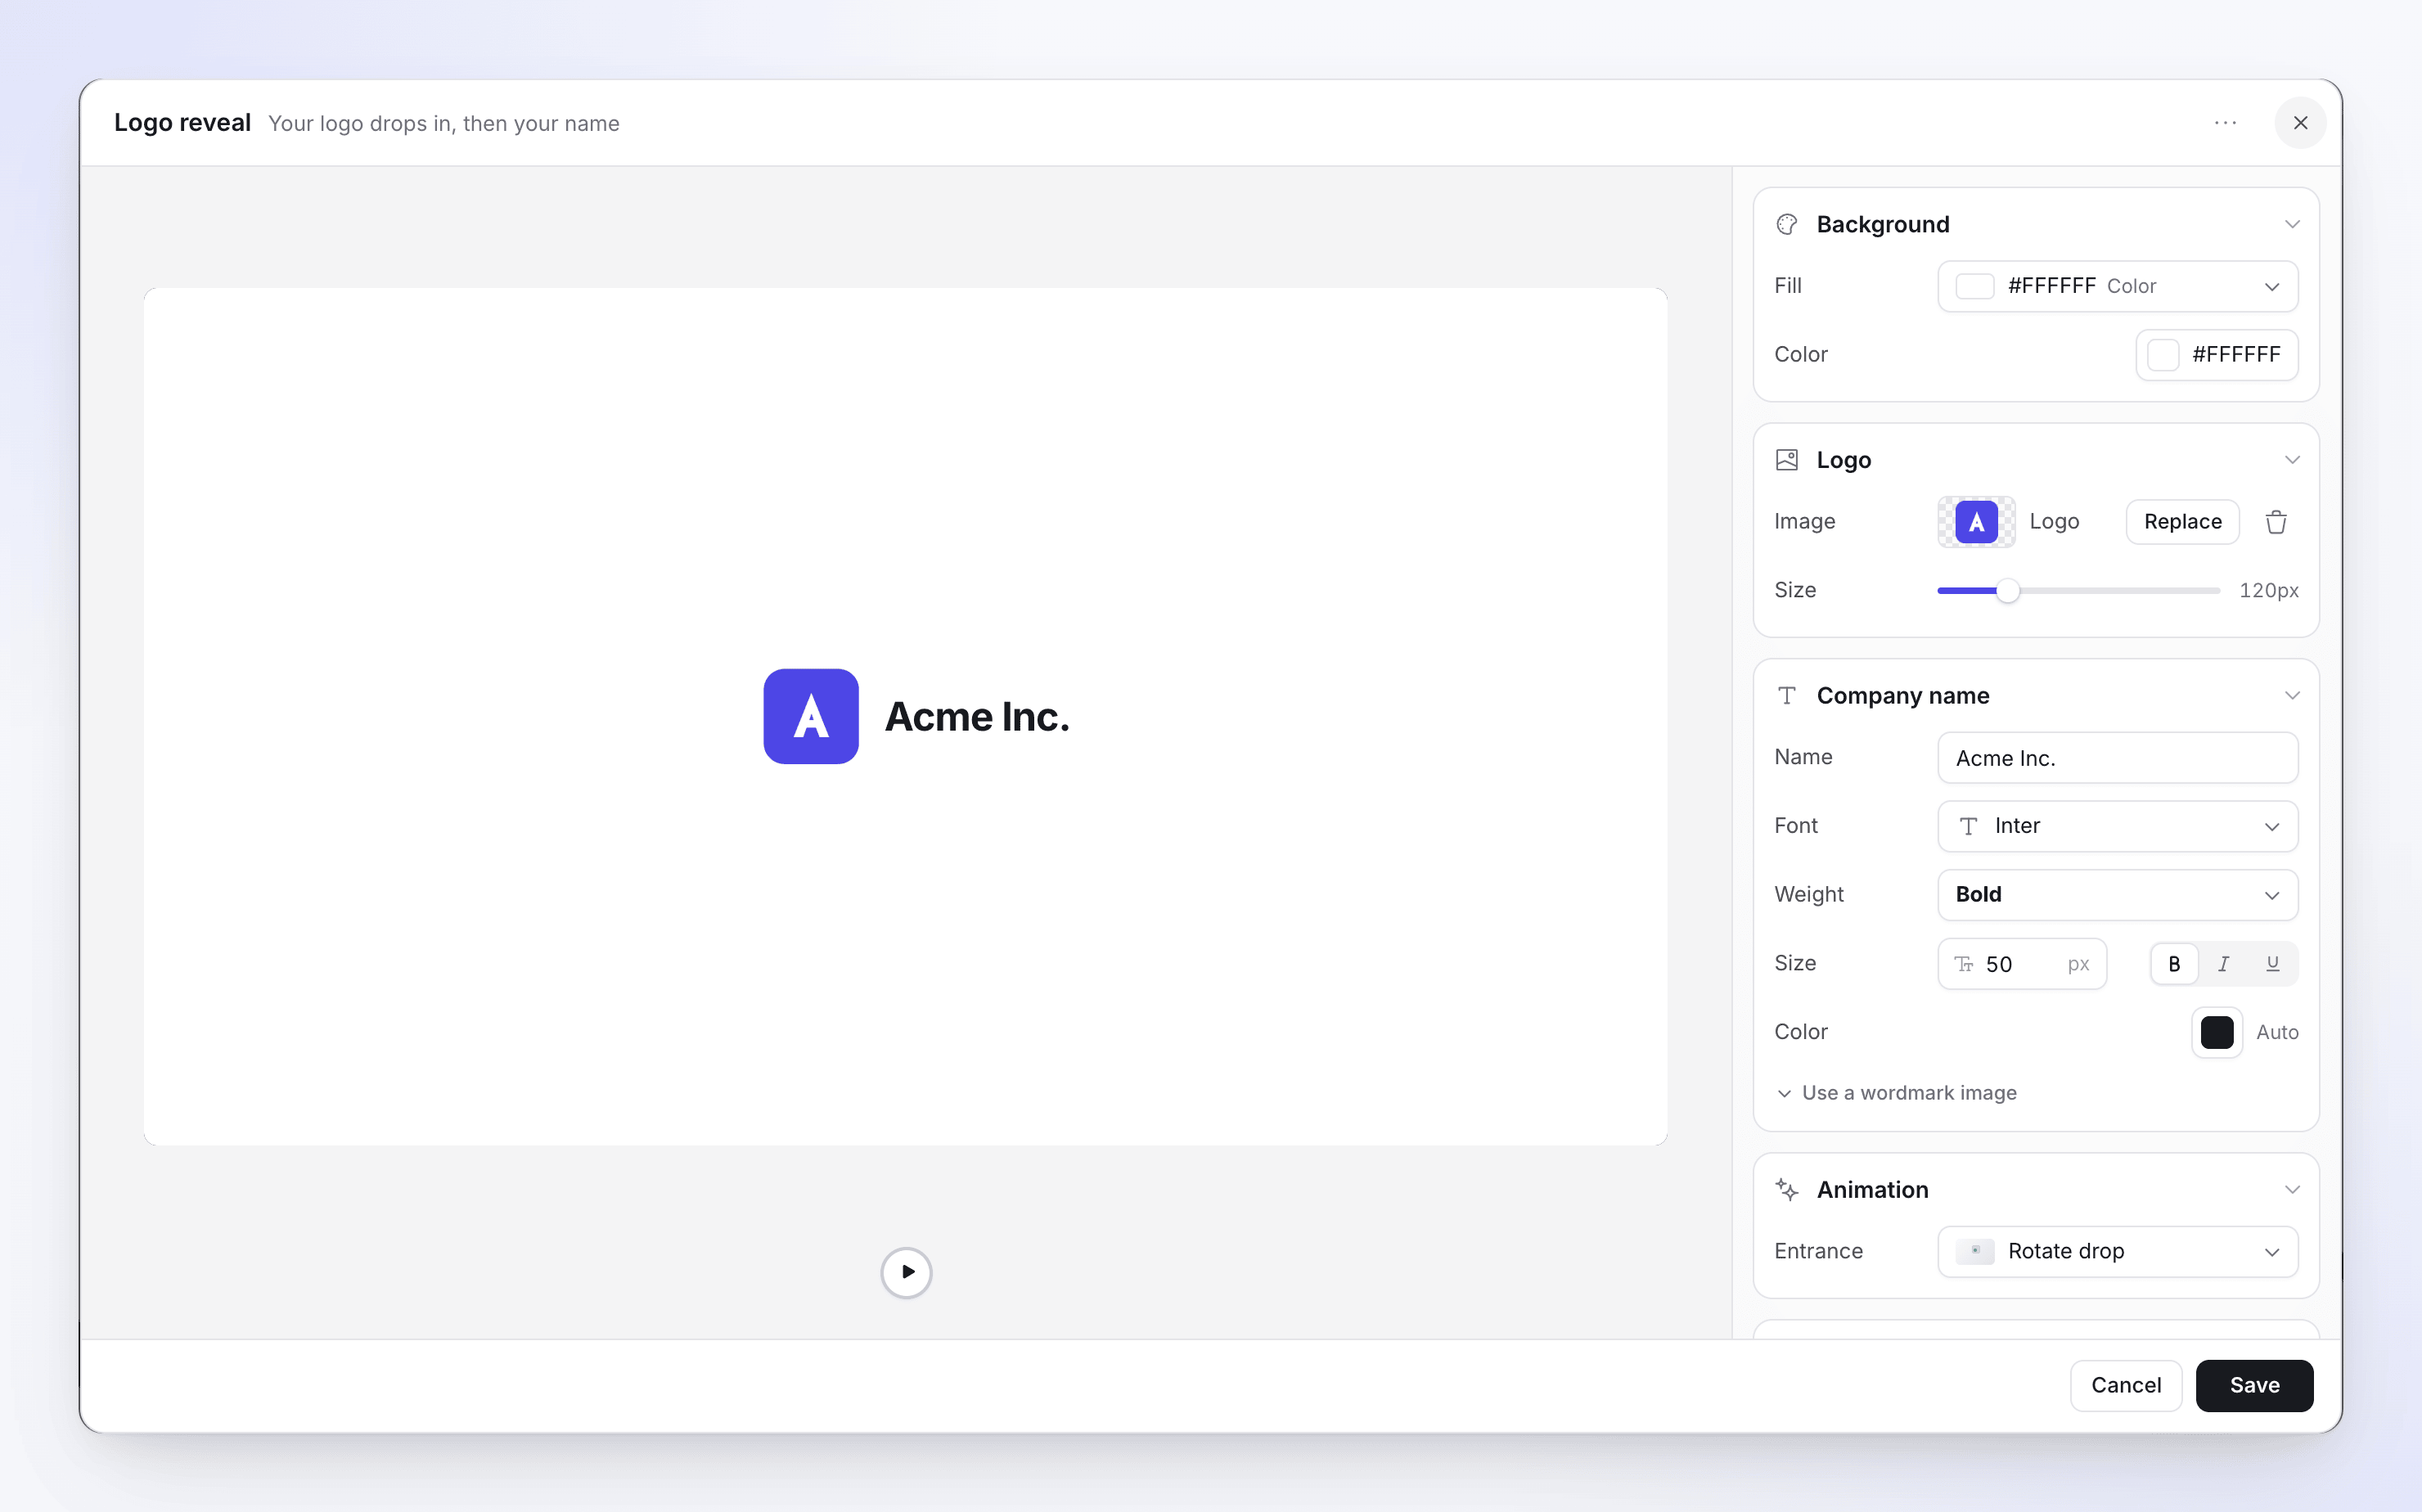Click the Acme Inc. text in preview
2422x1512 pixels.
(x=977, y=717)
